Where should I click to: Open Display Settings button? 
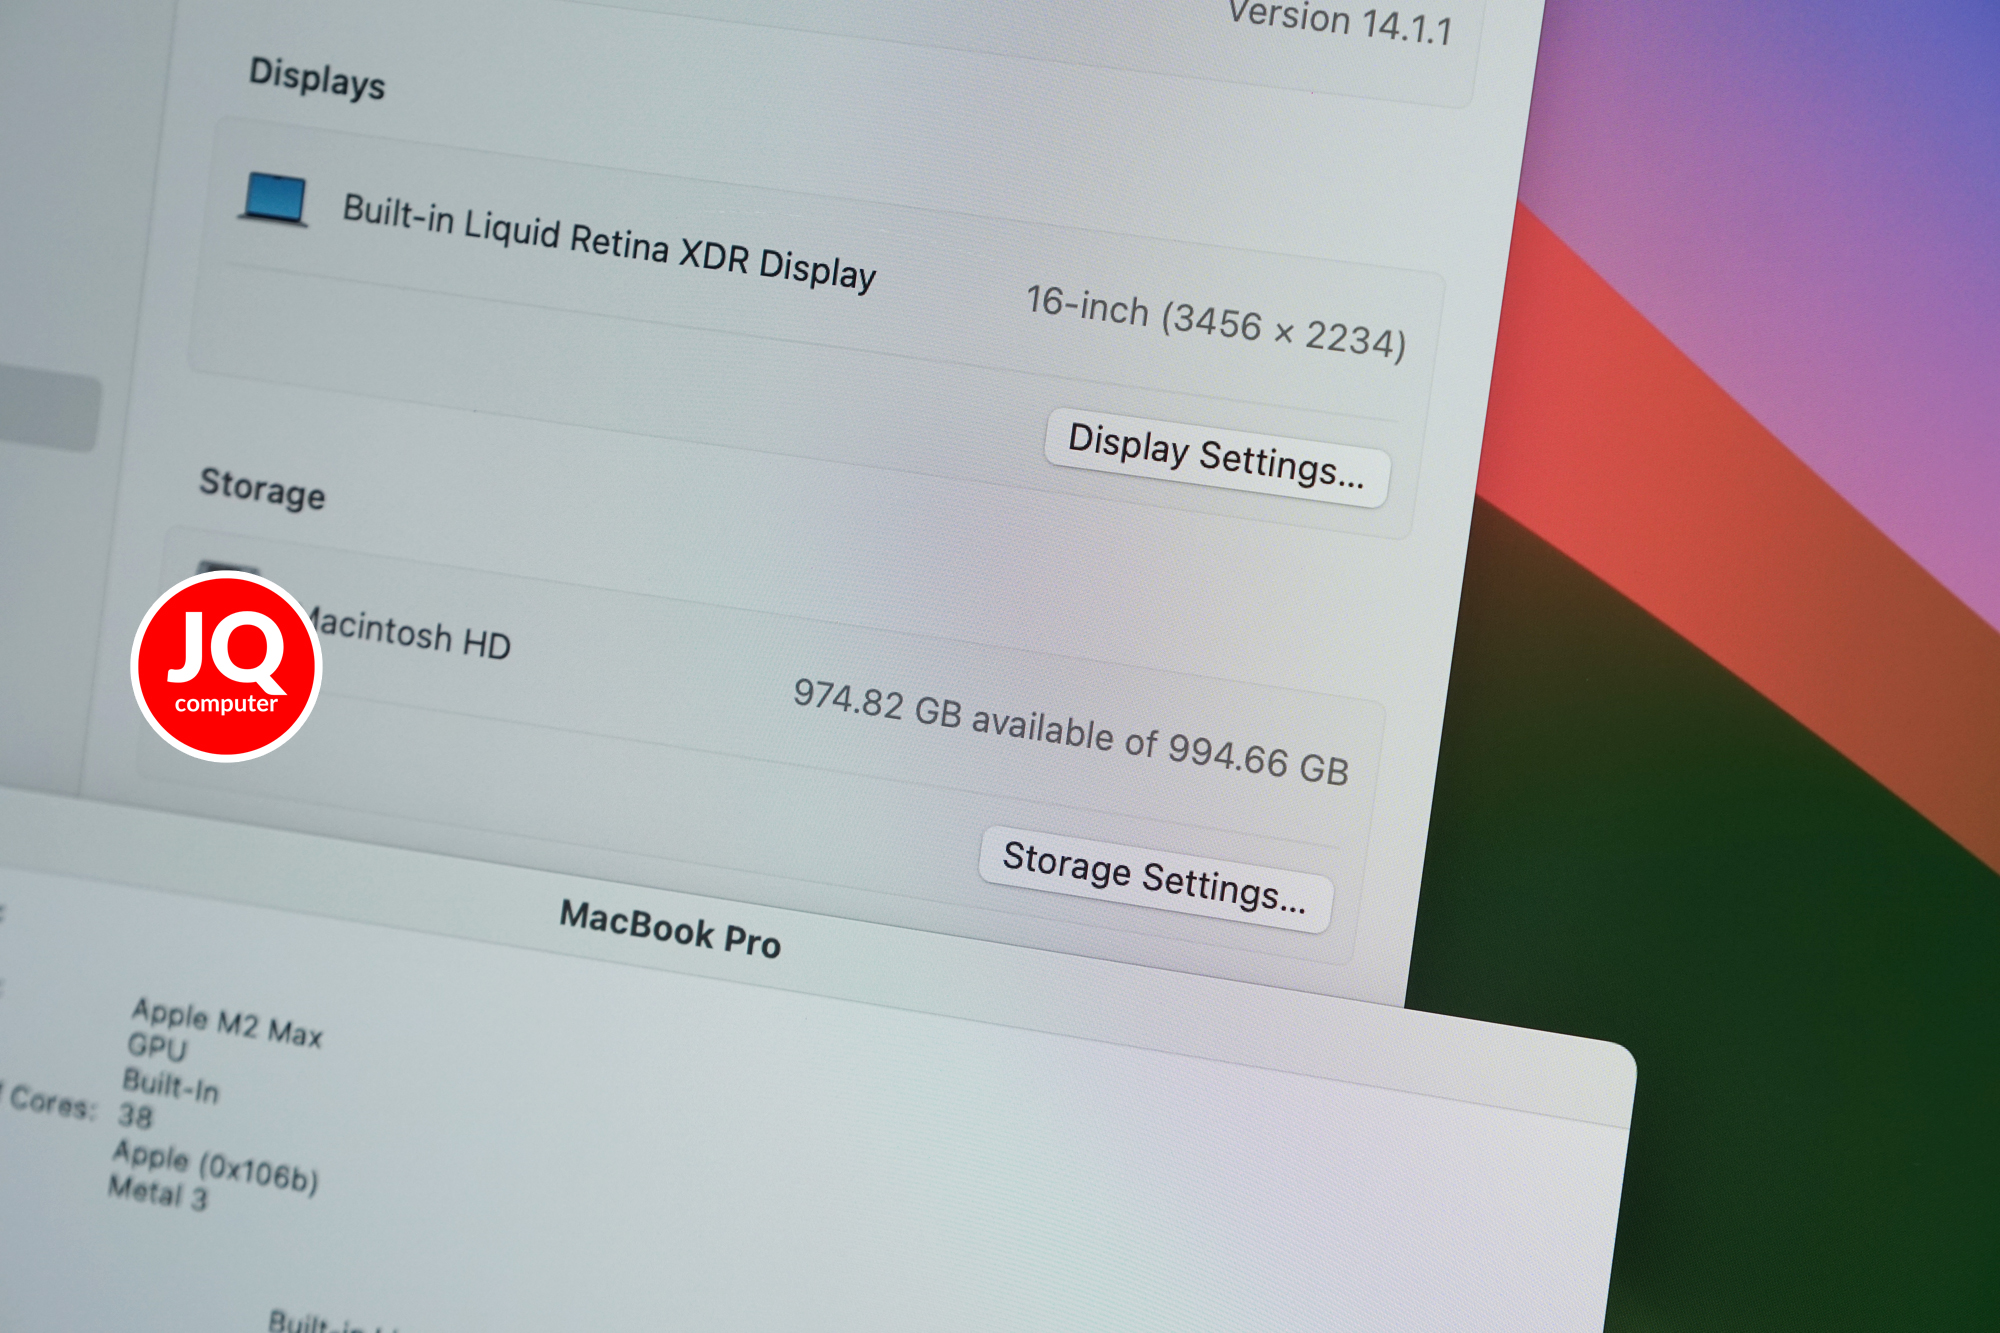[x=1217, y=457]
